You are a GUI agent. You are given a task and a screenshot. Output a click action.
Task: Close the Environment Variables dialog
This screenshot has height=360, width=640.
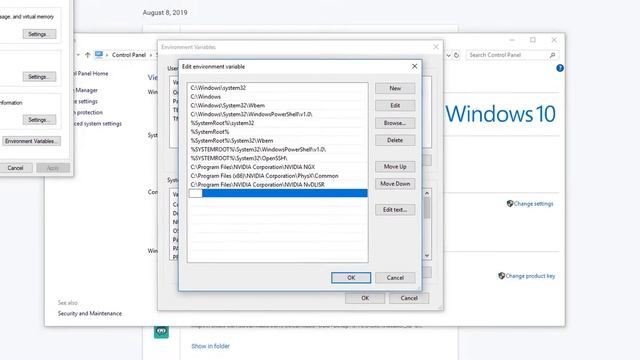(x=436, y=47)
